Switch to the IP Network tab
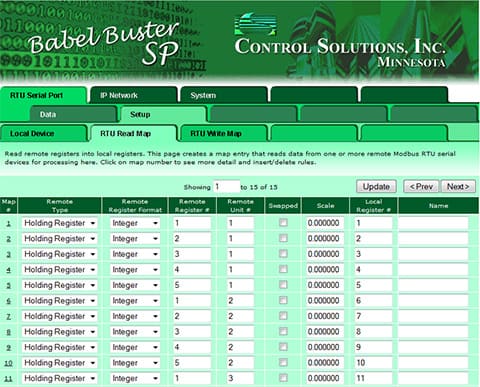This screenshot has height=387, width=480. (x=133, y=95)
